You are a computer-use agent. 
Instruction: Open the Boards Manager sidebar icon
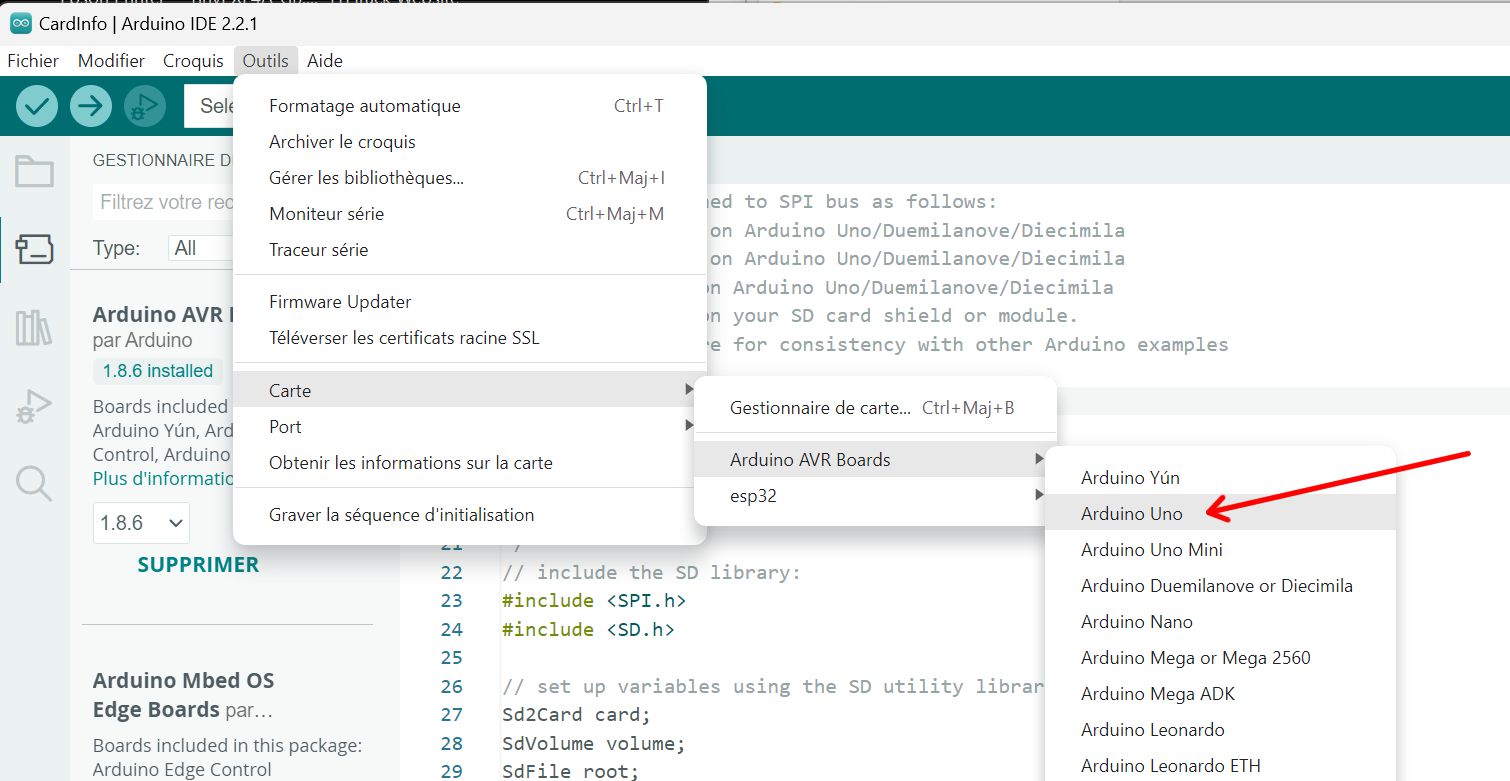point(34,249)
